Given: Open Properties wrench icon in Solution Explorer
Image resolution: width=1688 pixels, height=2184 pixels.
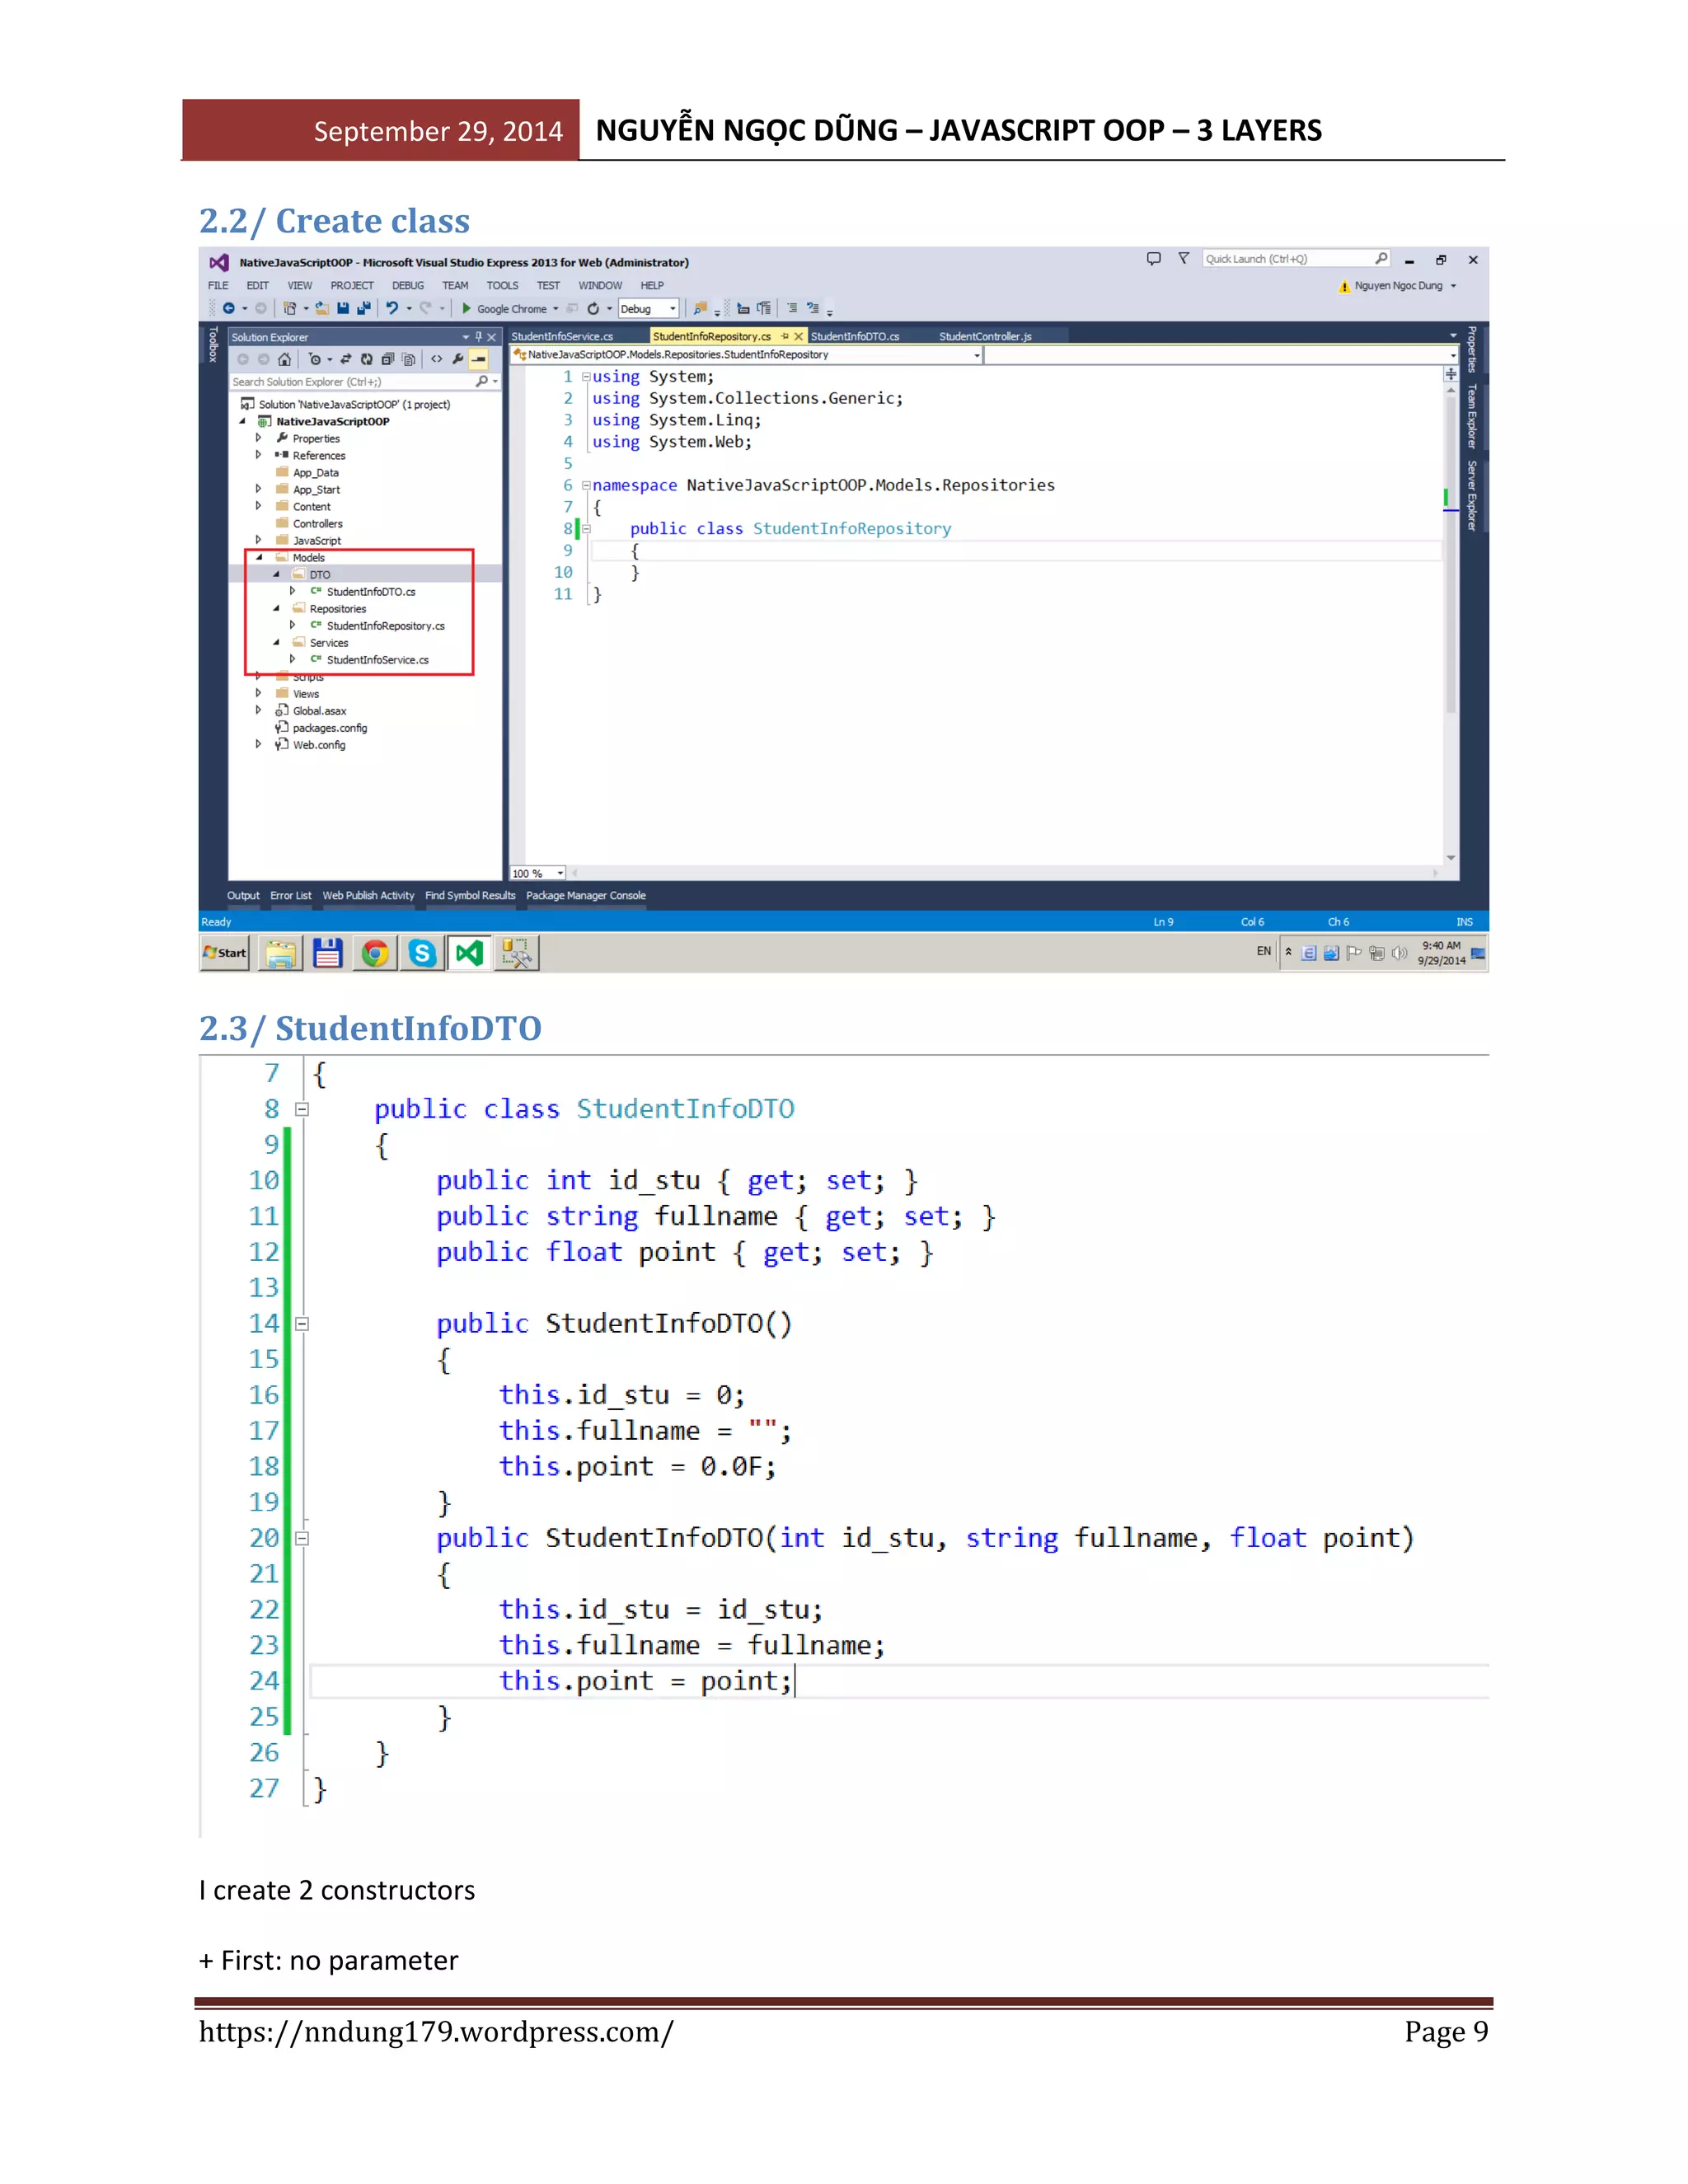Looking at the screenshot, I should 458,359.
